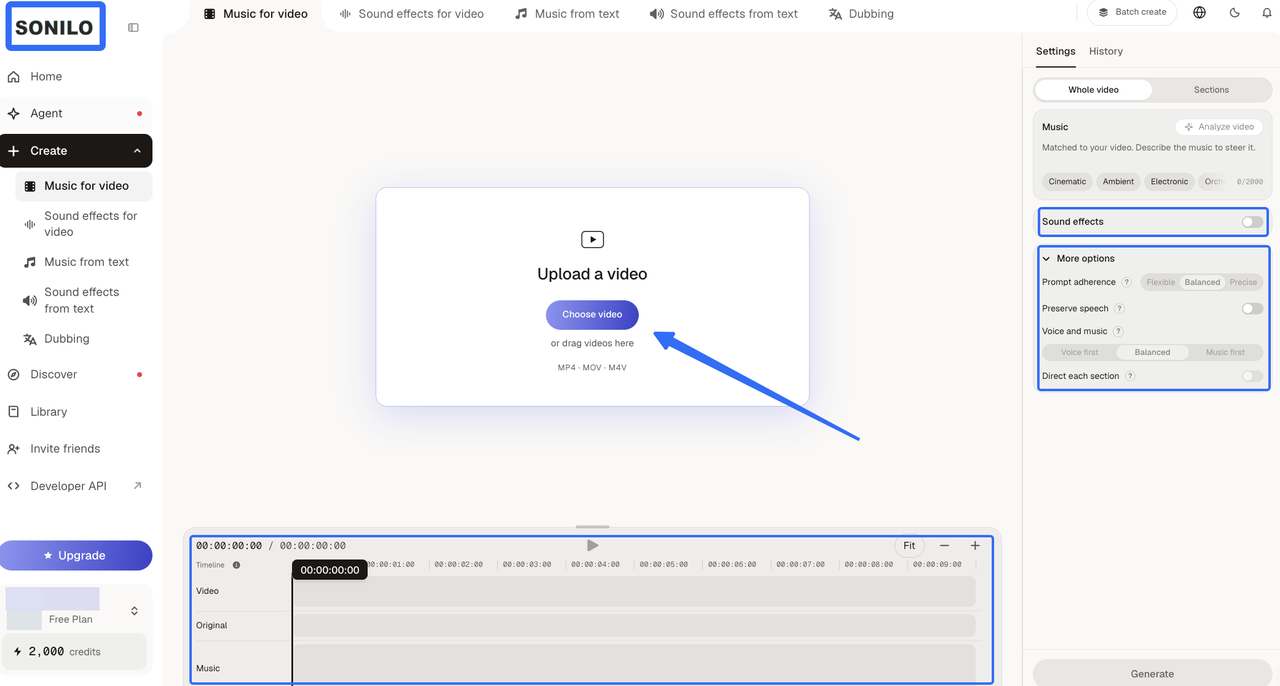Click the Batch create stack icon
1280x686 pixels.
(x=1104, y=13)
